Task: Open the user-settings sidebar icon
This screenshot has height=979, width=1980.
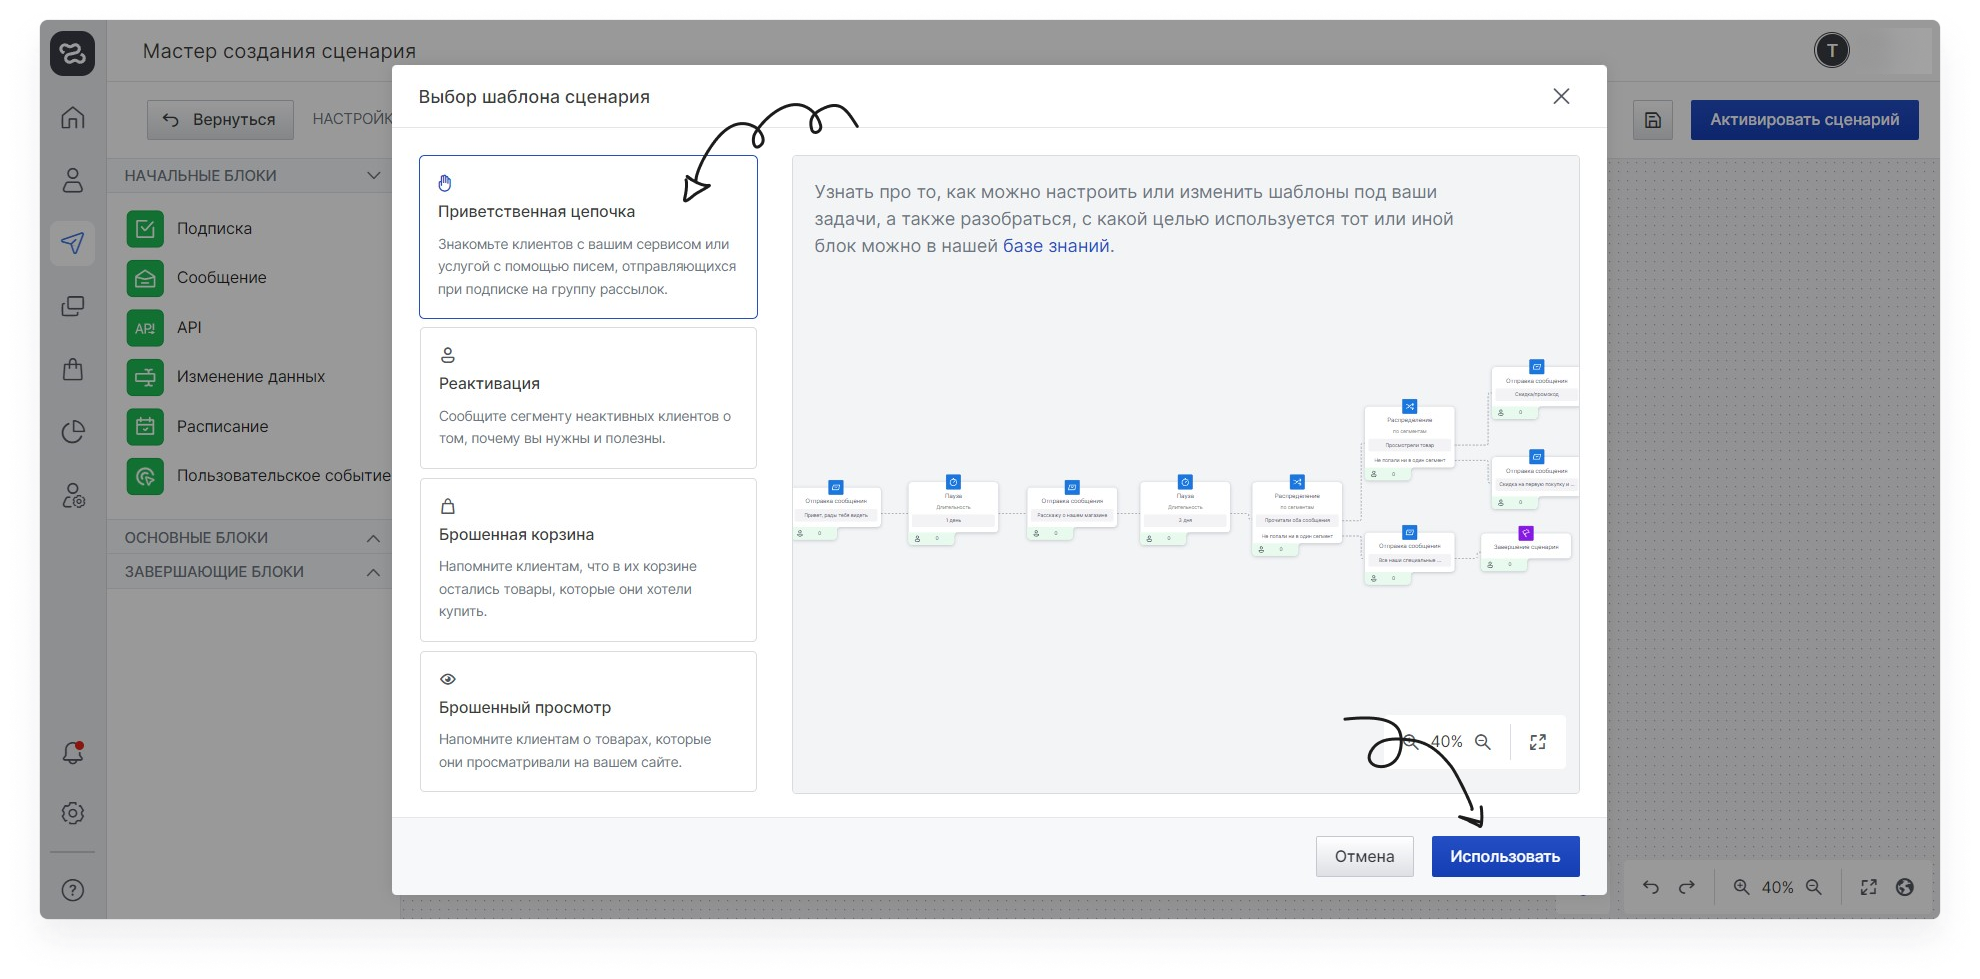Action: click(x=72, y=495)
